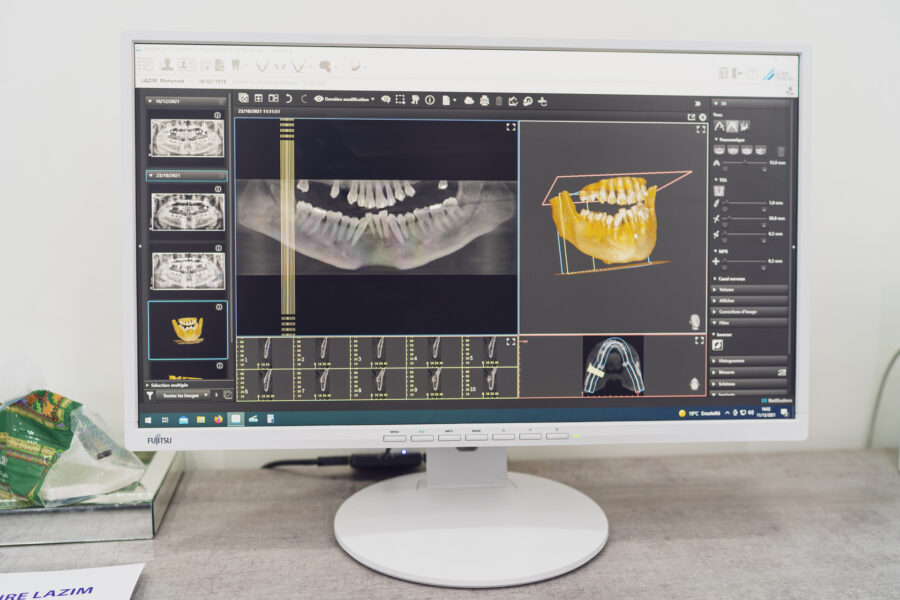Click the cloud upload icon in the toolbar
Image resolution: width=900 pixels, height=600 pixels.
(x=470, y=100)
